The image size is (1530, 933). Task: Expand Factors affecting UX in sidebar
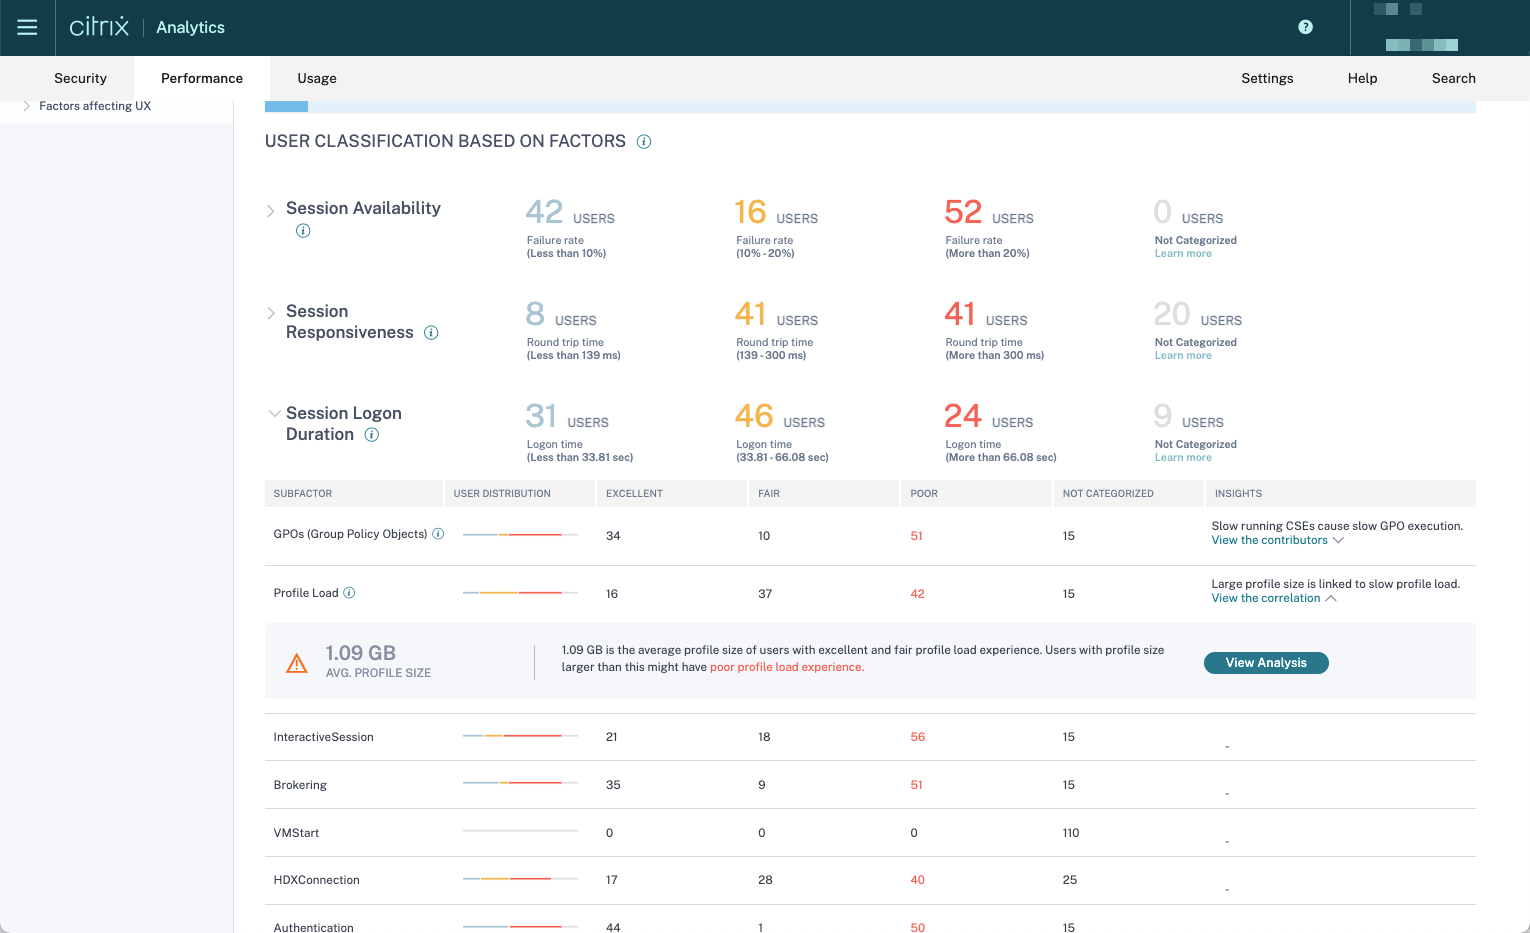point(26,106)
